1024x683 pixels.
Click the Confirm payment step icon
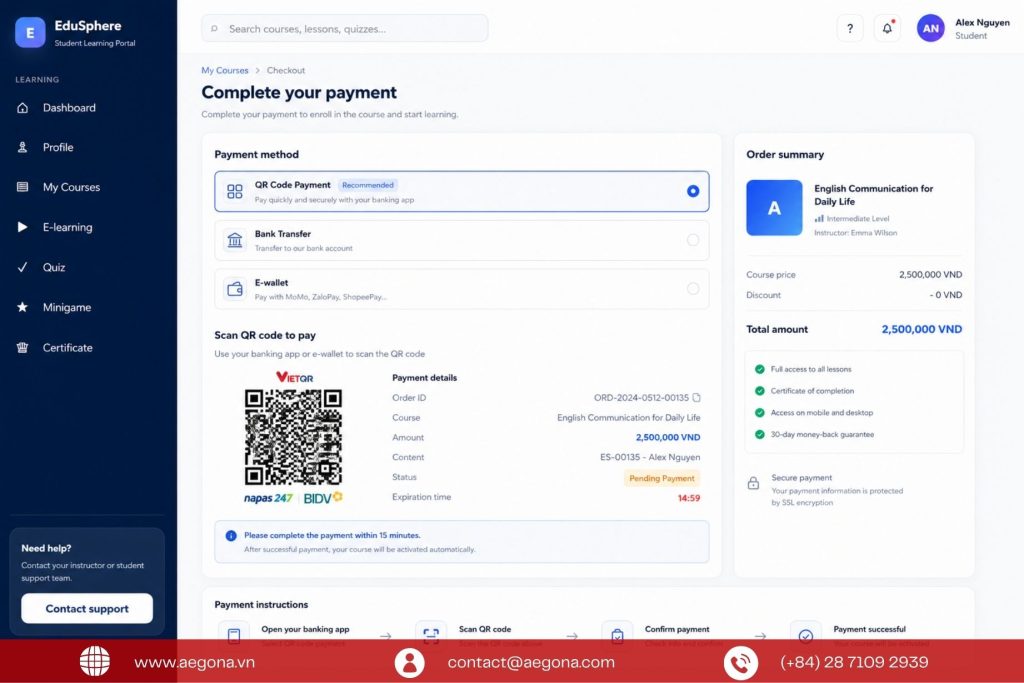(x=617, y=635)
